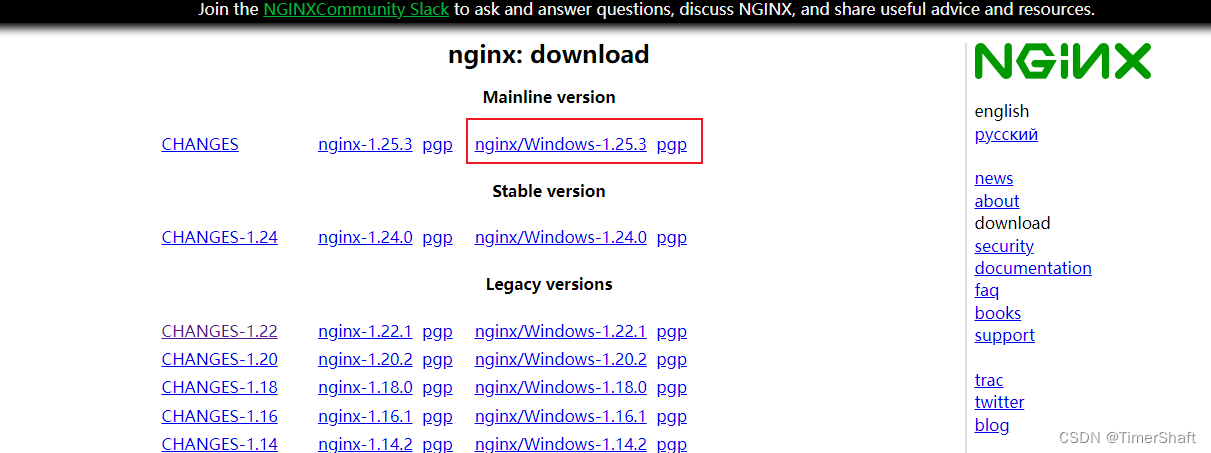Open the support page
This screenshot has height=453, width=1211.
point(1005,335)
